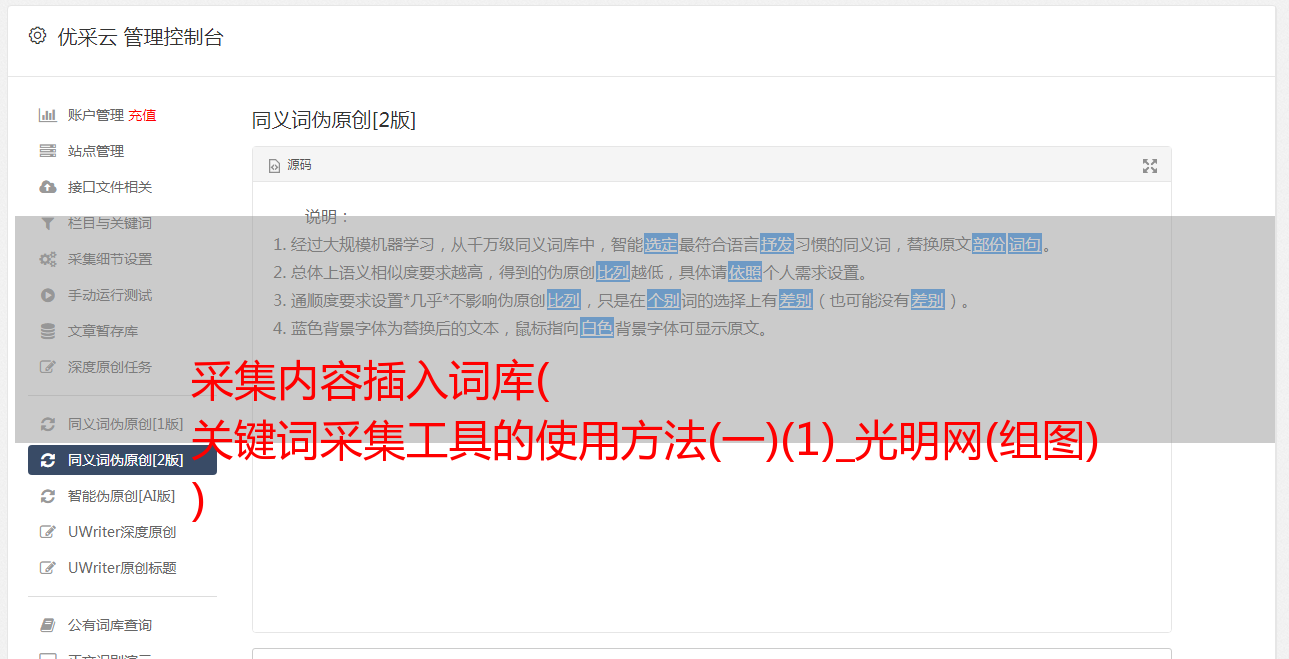1289x659 pixels.
Task: Open the UWriter原创标题 menu entry
Action: (122, 568)
